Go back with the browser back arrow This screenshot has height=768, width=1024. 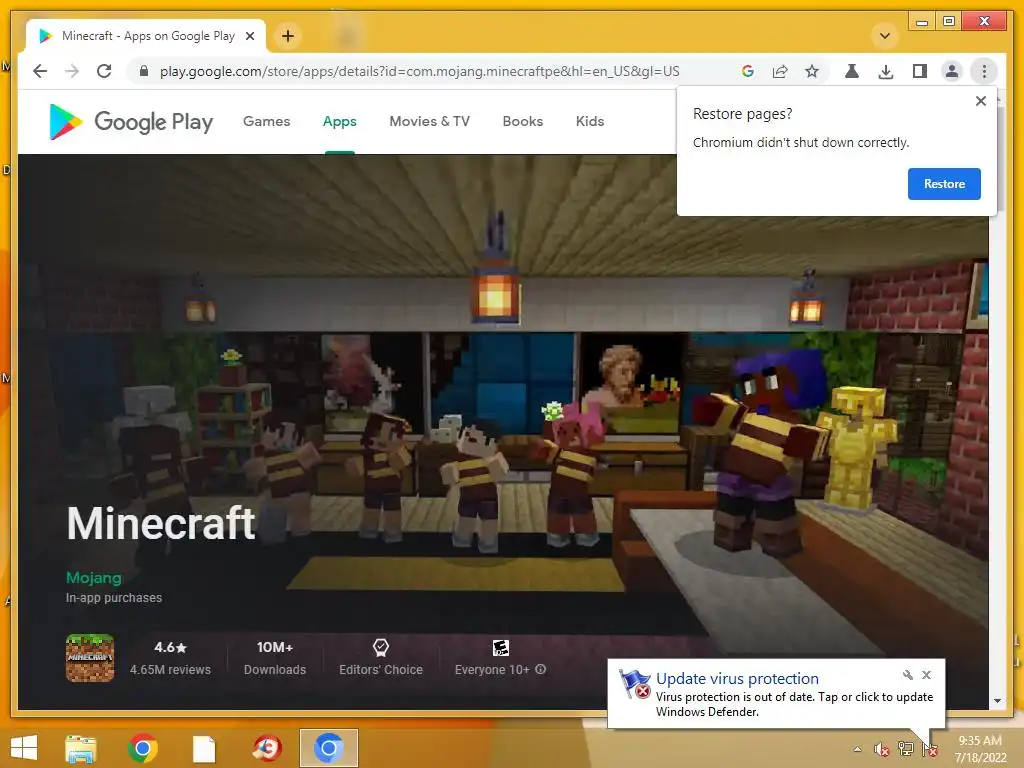pyautogui.click(x=40, y=71)
